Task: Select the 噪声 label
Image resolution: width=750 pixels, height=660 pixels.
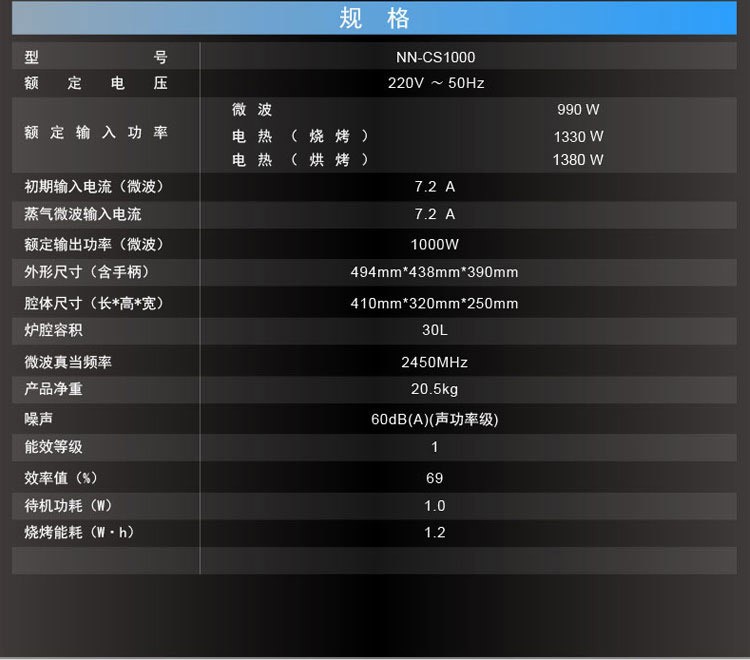Action: tap(39, 419)
